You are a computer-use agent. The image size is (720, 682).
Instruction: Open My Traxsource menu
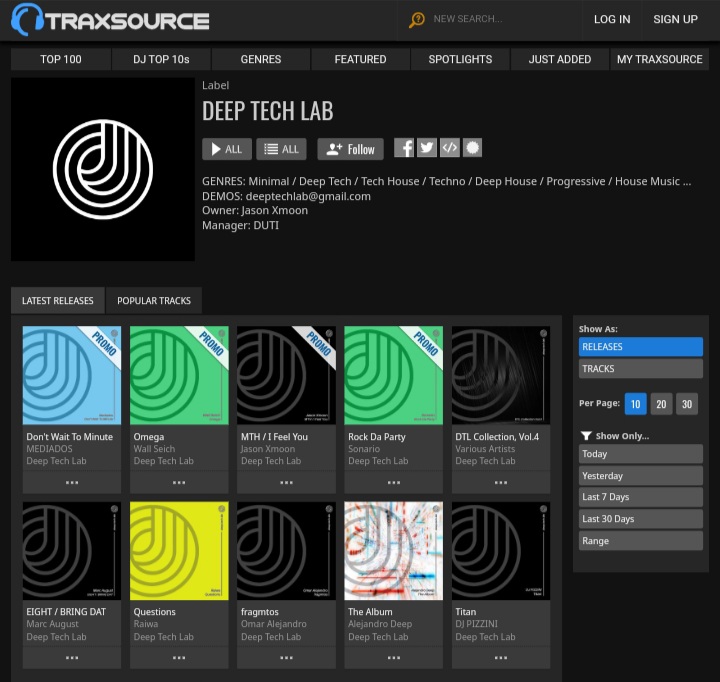click(659, 59)
